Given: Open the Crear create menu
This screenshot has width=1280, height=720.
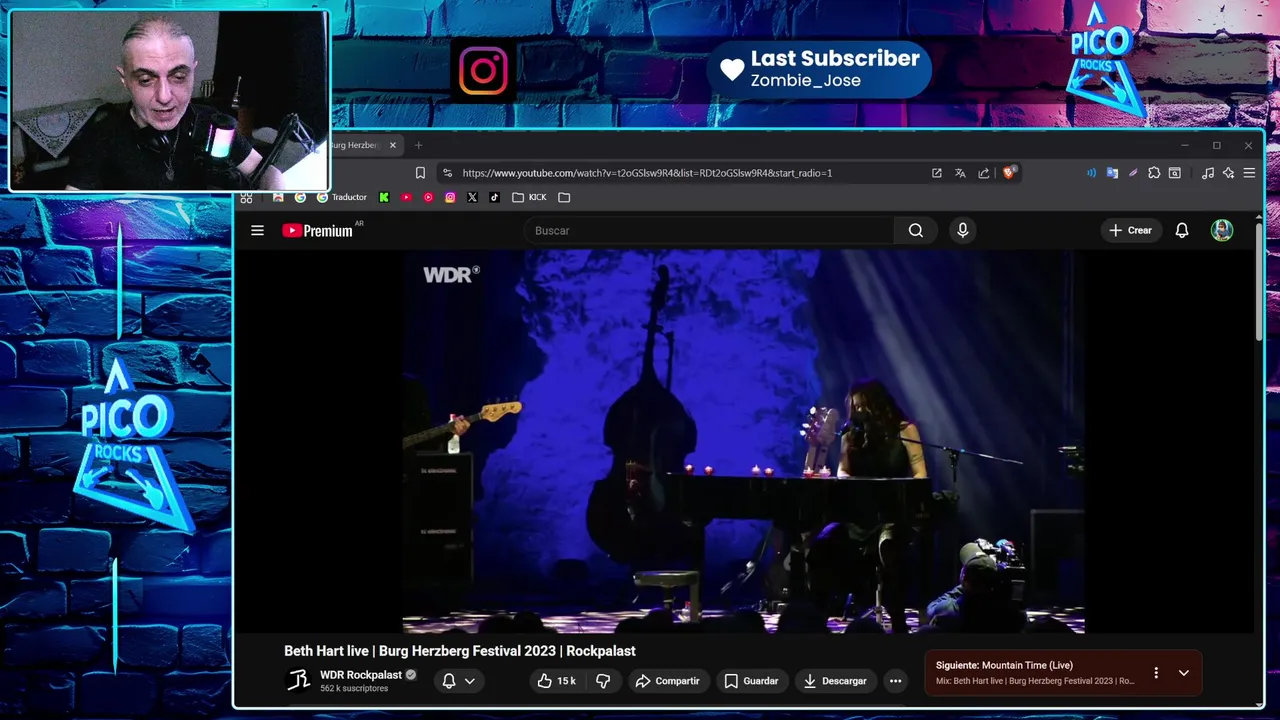Looking at the screenshot, I should tap(1131, 230).
